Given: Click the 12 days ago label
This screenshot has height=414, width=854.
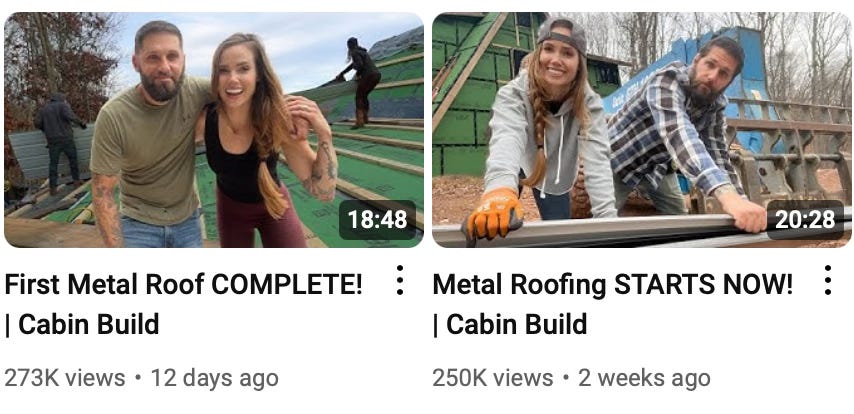Looking at the screenshot, I should tap(215, 378).
